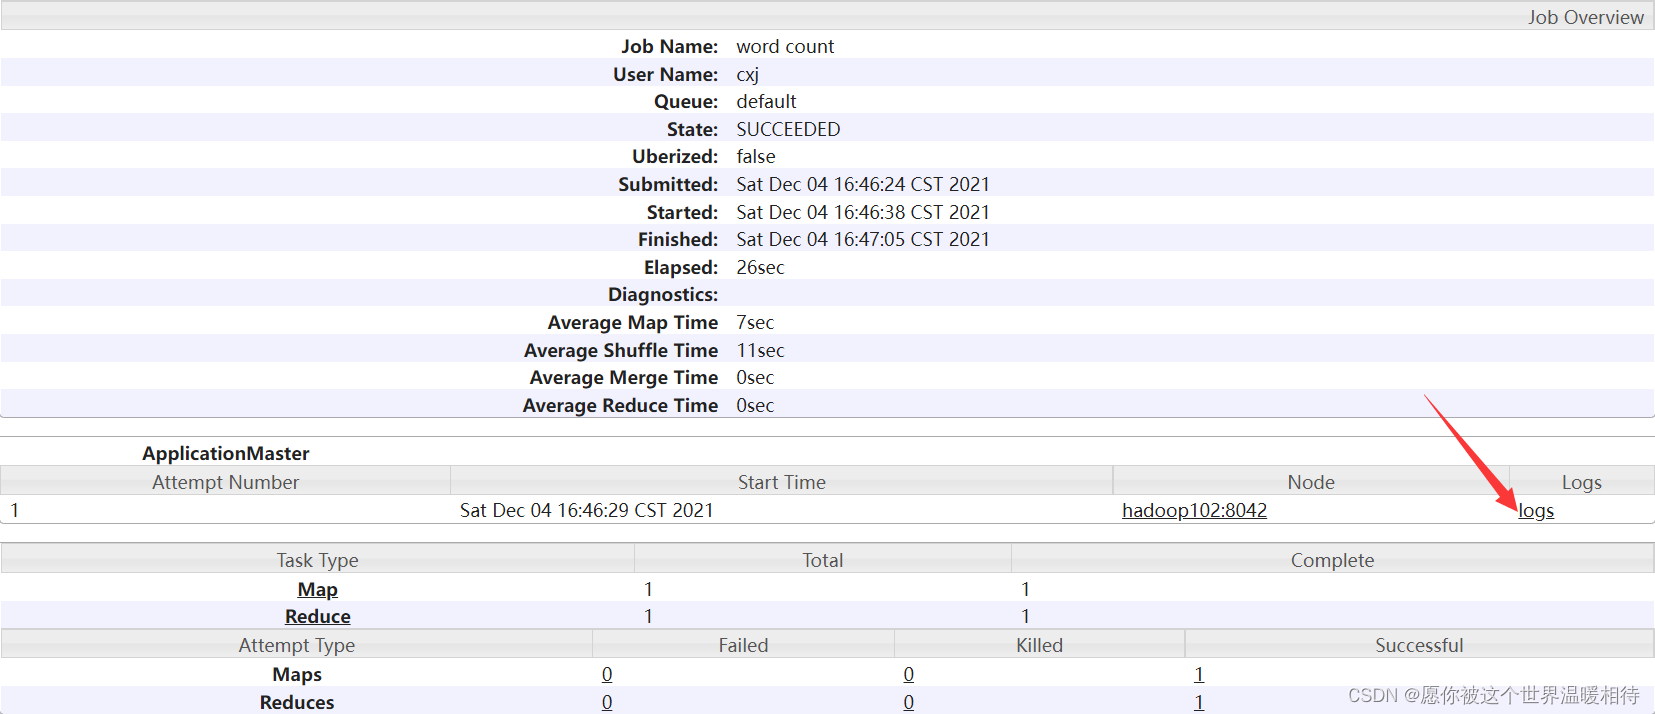This screenshot has height=714, width=1655.
Task: Select the Started time 16:46:38 value
Action: (863, 213)
